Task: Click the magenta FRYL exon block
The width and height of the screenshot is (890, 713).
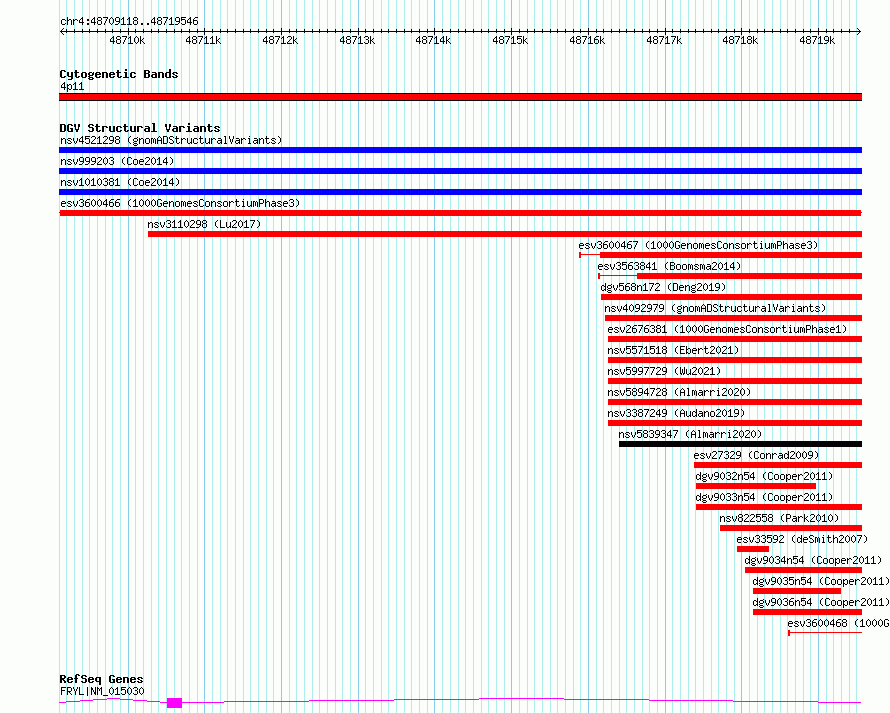Action: click(174, 703)
